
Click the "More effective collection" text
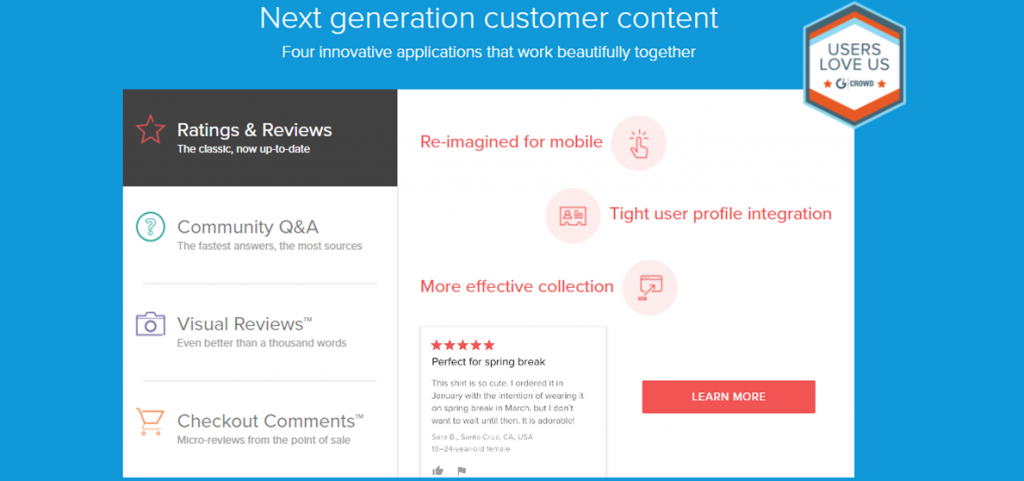[x=516, y=286]
